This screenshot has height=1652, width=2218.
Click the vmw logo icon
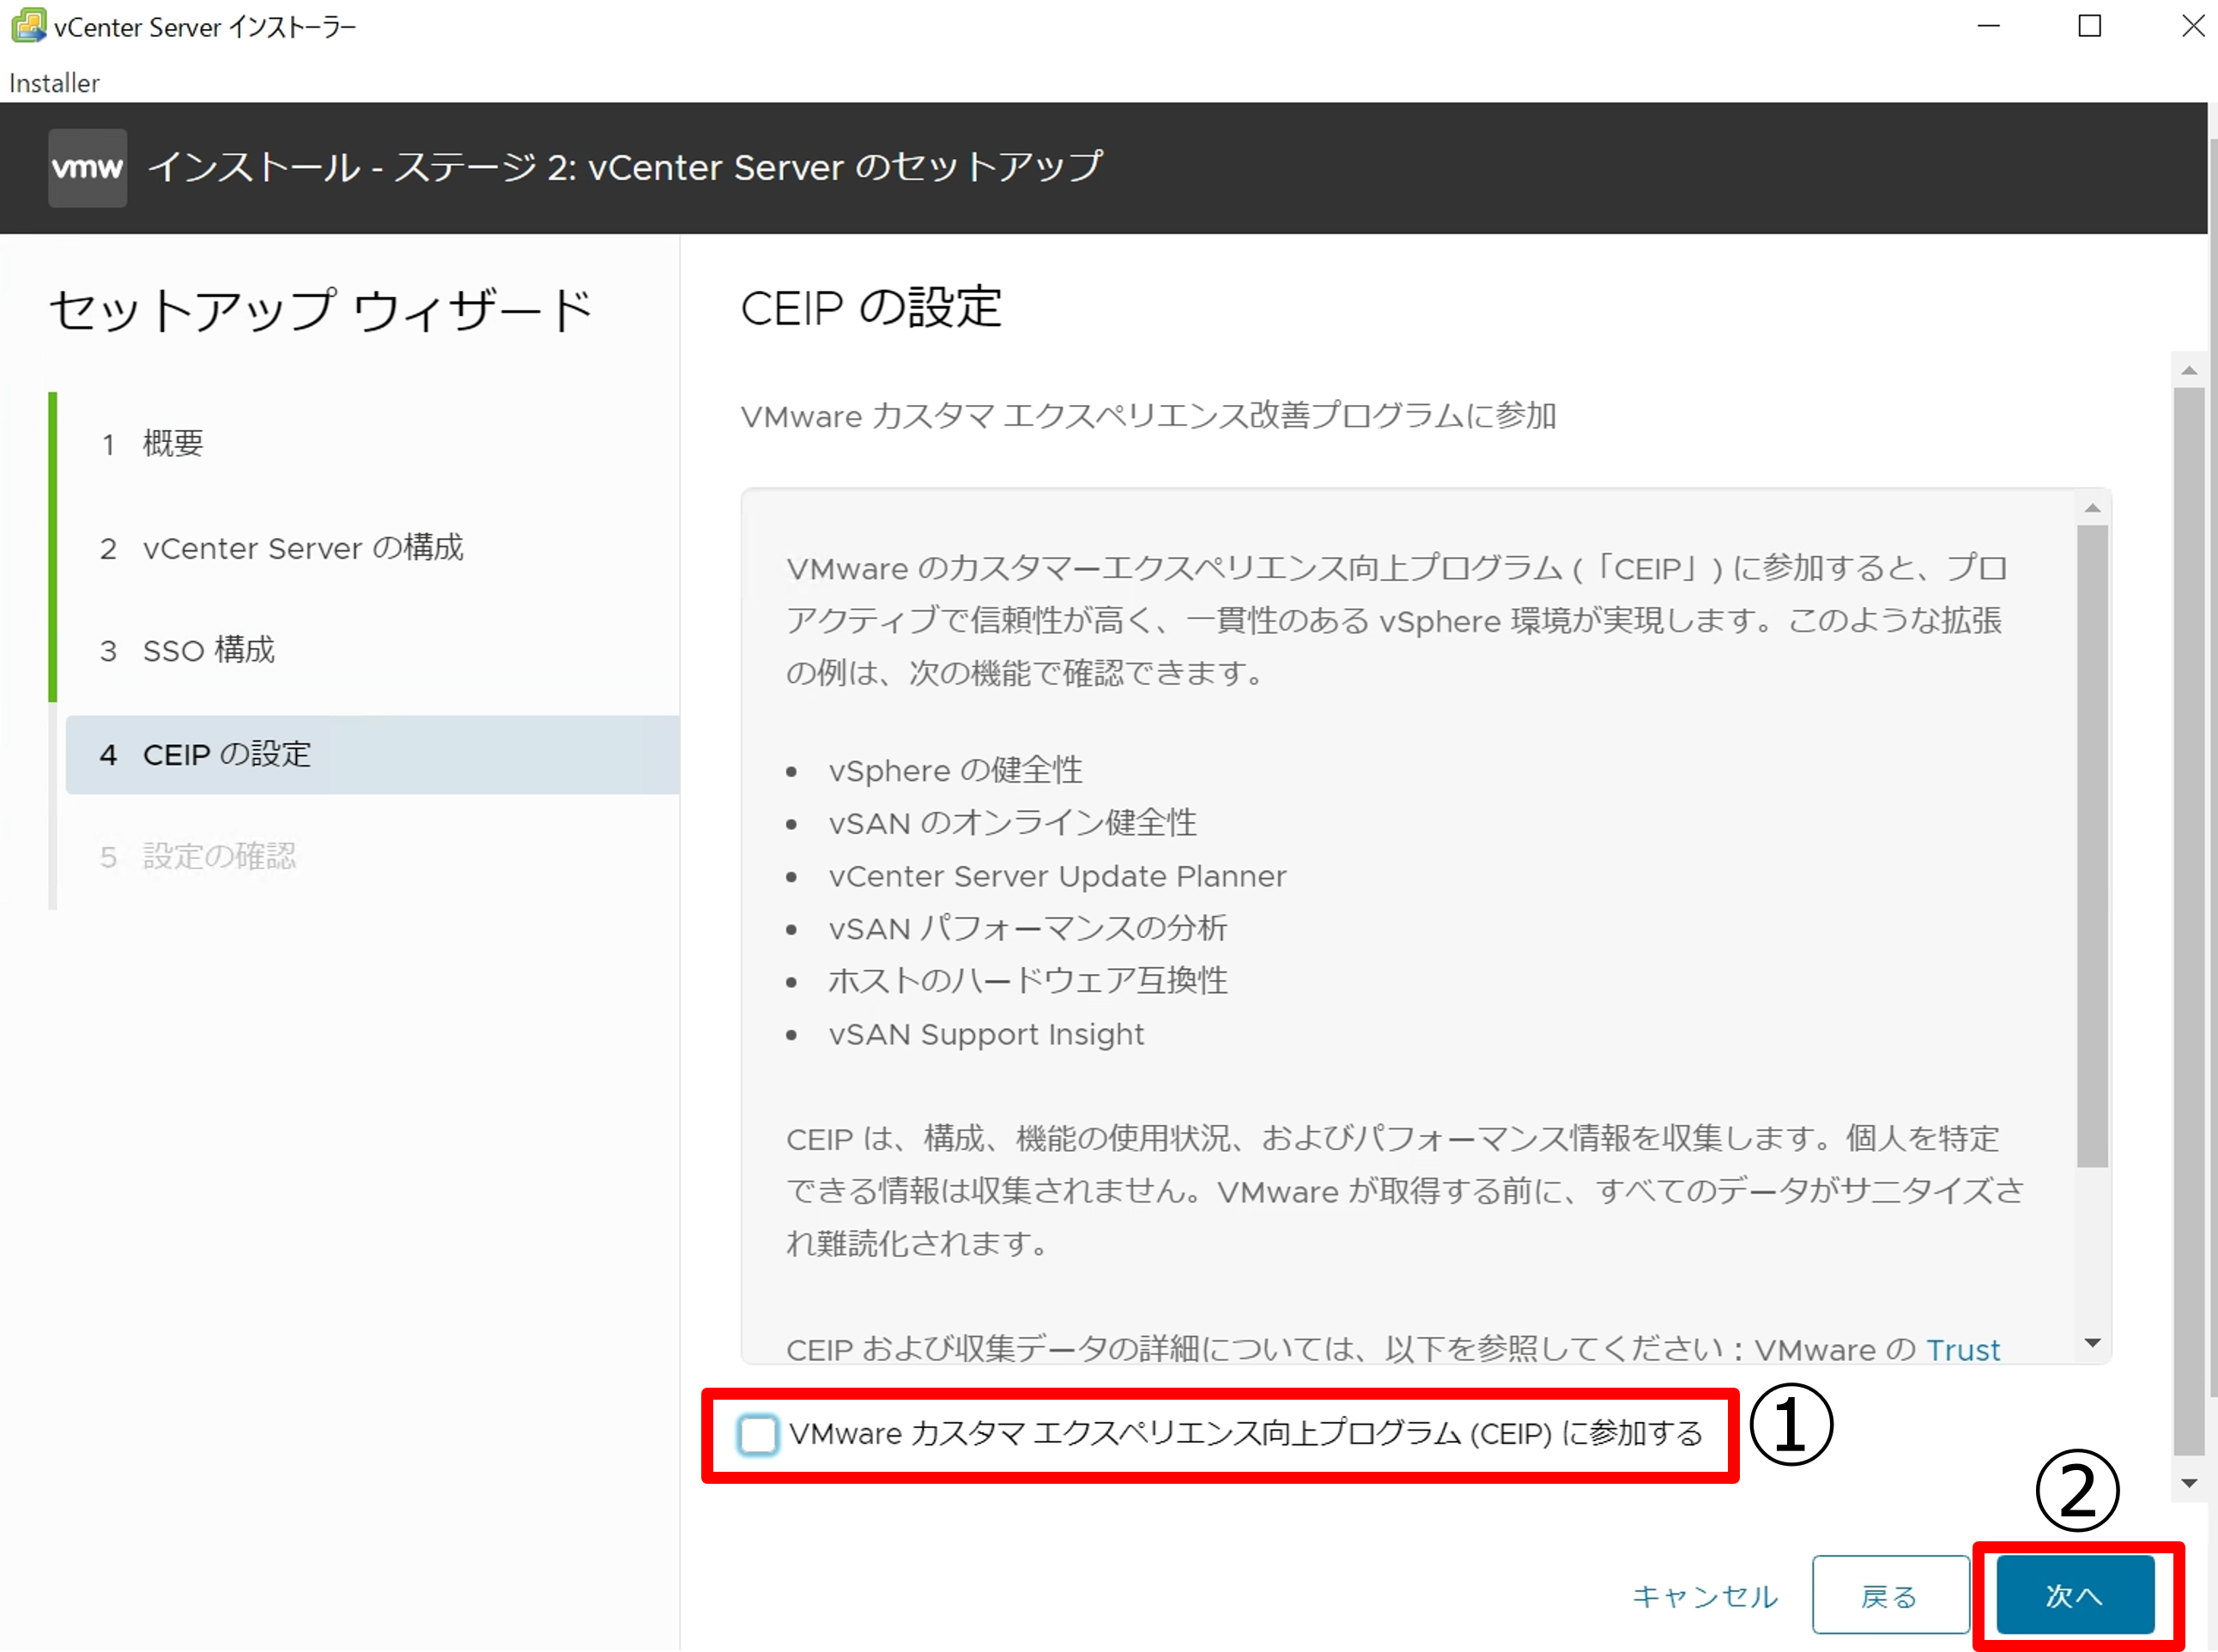coord(88,167)
